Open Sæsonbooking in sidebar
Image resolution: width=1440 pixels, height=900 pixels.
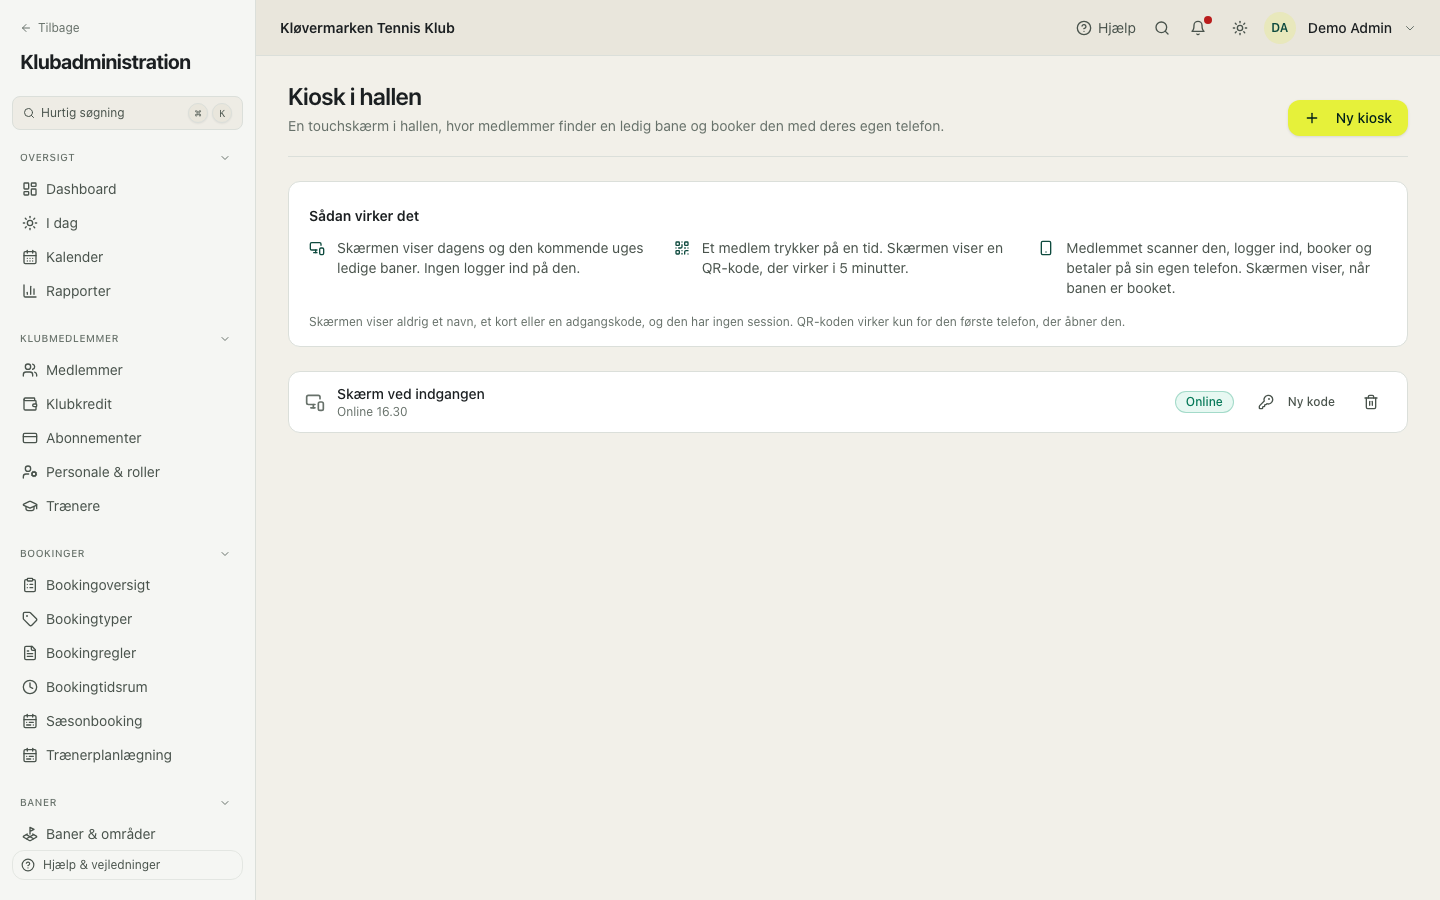(127, 721)
